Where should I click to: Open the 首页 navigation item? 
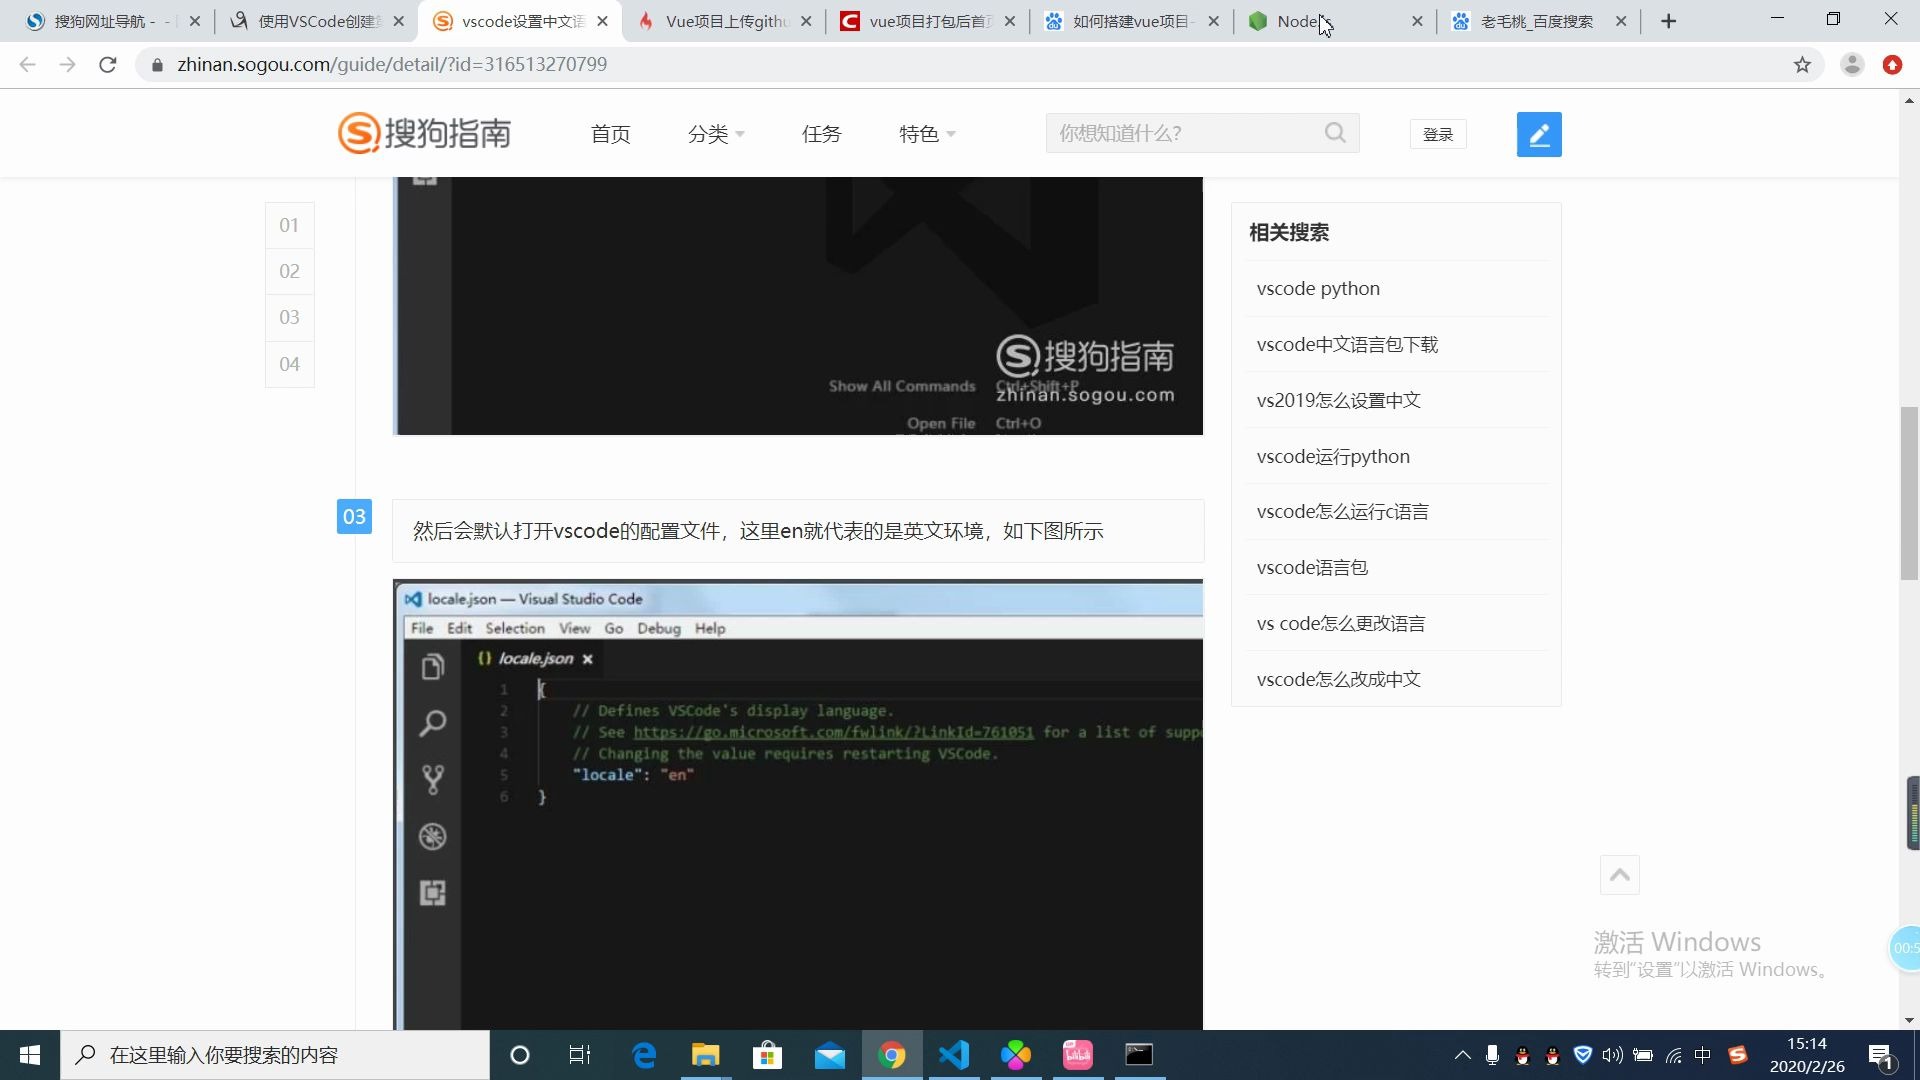coord(610,134)
